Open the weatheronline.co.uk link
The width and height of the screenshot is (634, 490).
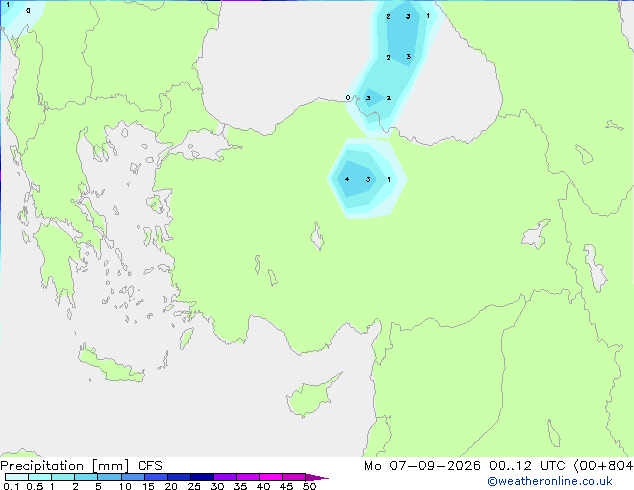click(x=550, y=481)
